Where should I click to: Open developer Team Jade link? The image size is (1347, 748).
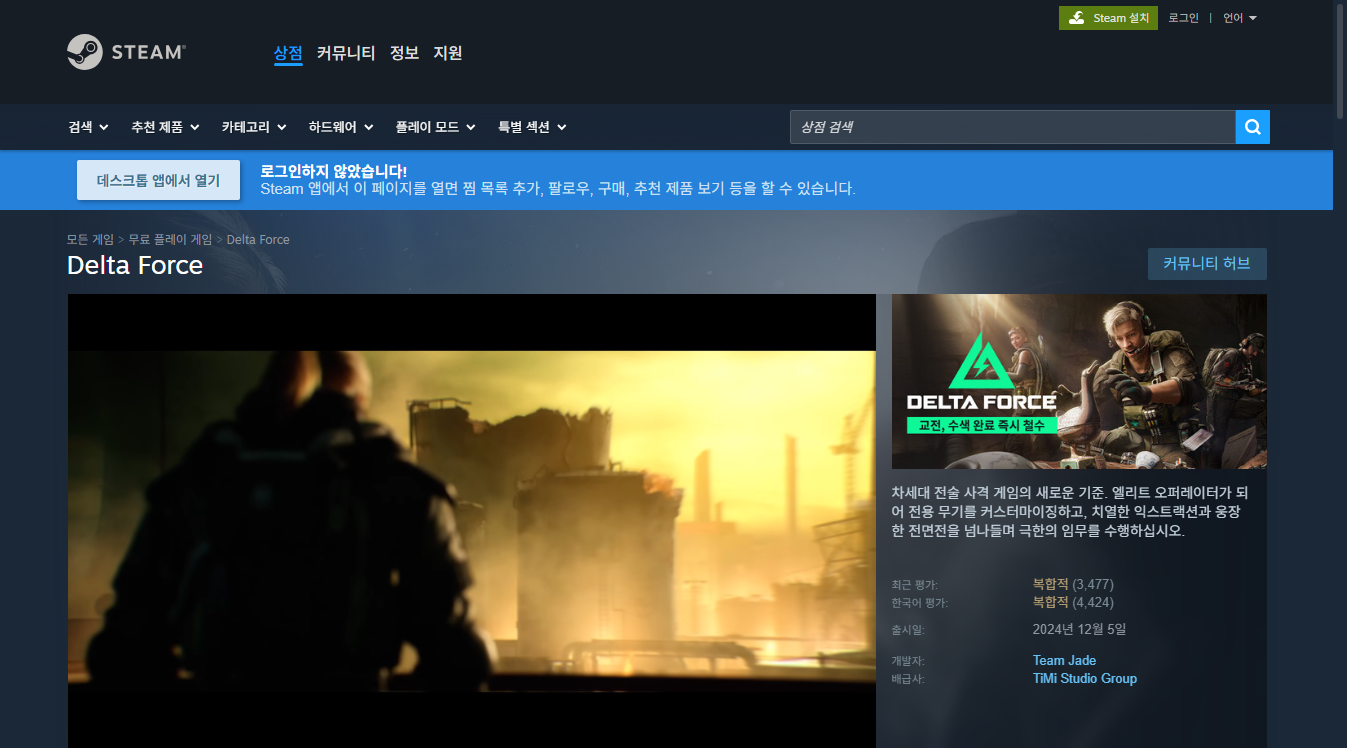coord(1064,660)
